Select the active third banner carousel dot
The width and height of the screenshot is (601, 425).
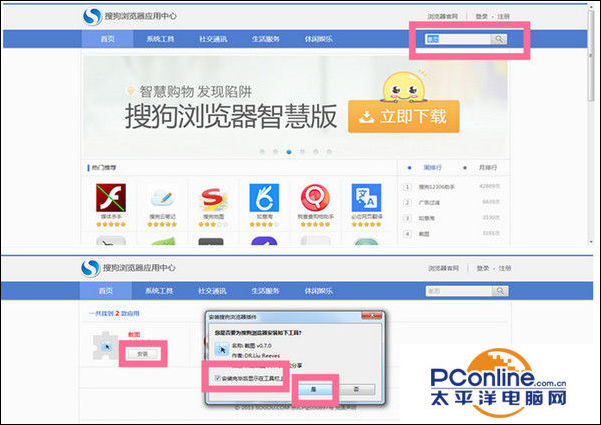coord(289,152)
